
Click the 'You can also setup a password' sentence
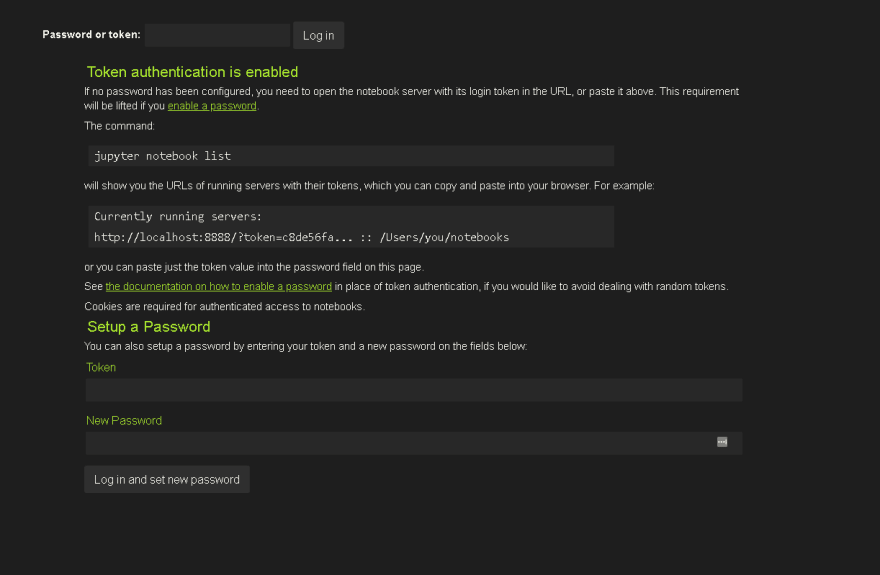click(x=306, y=347)
